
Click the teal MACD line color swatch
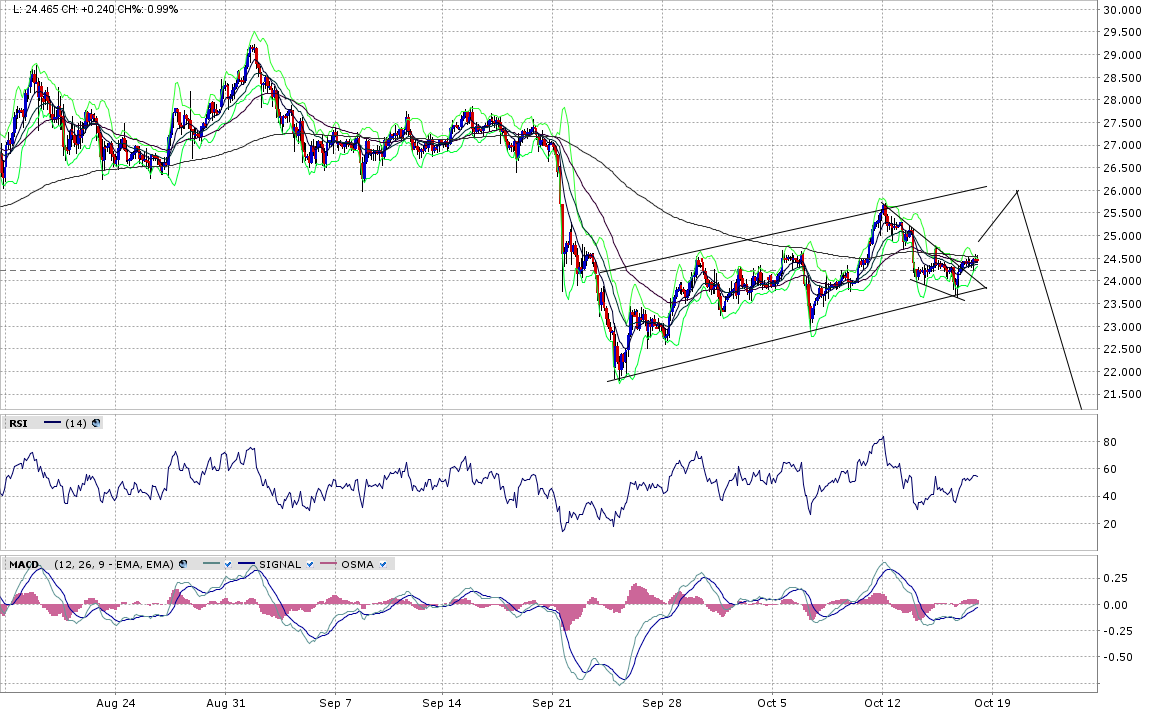(210, 564)
